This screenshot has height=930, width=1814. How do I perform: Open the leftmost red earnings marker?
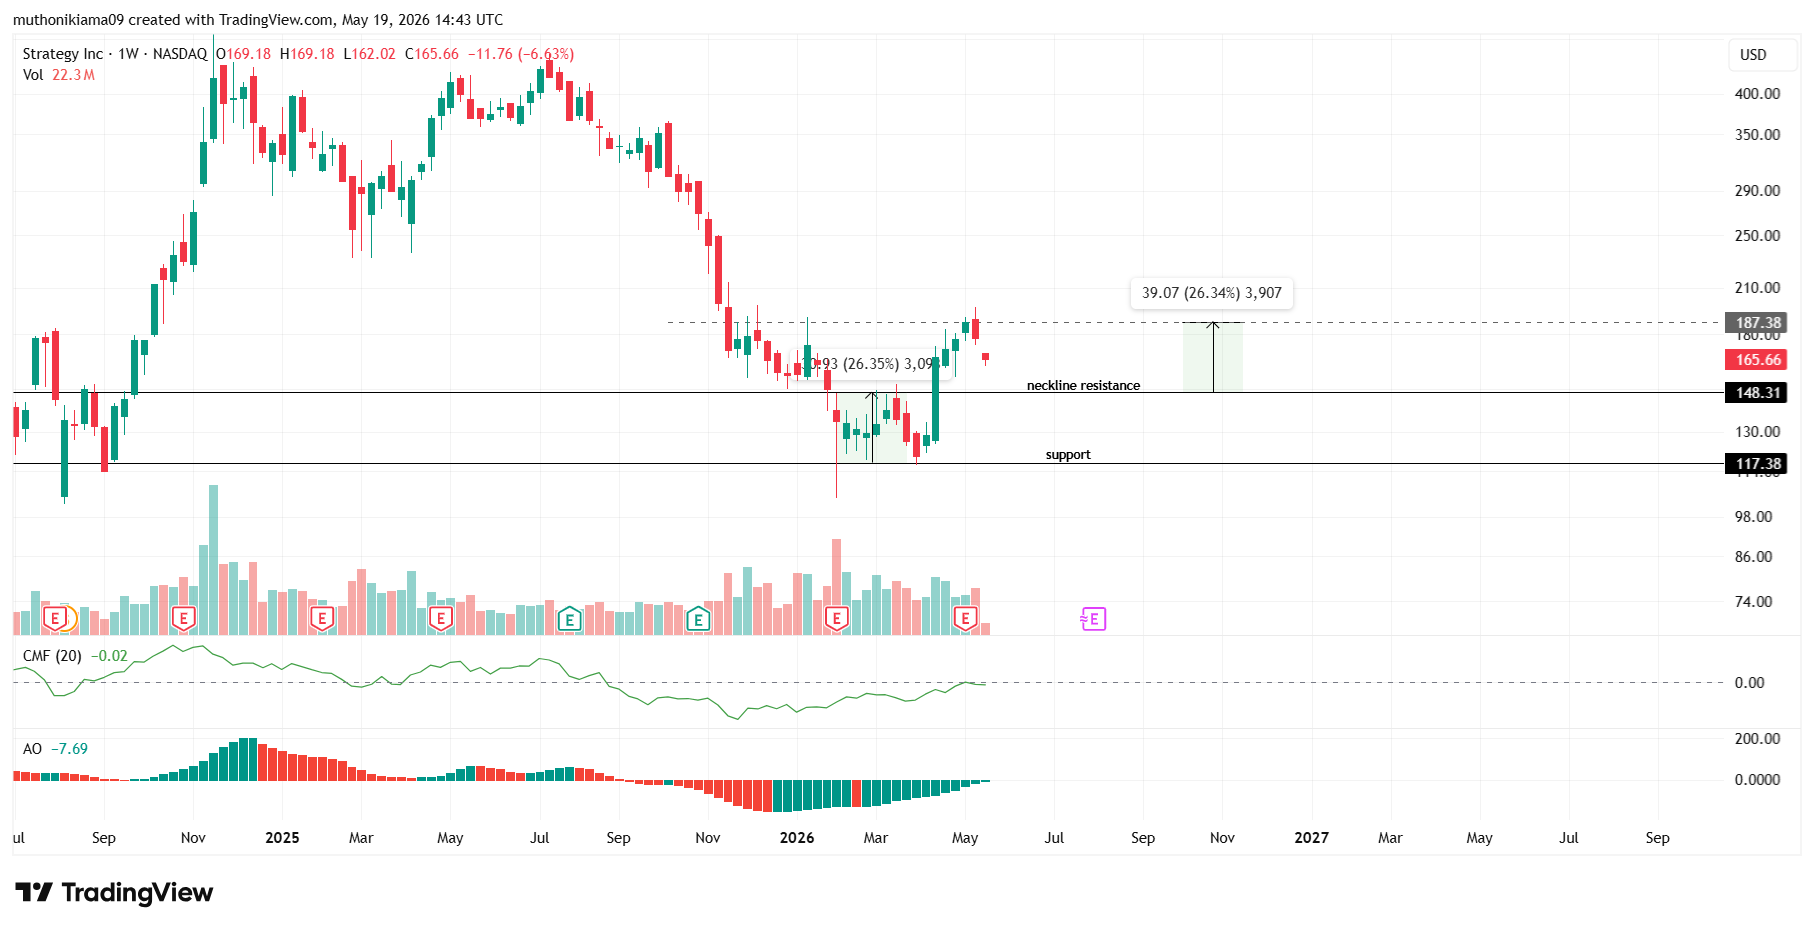[54, 619]
